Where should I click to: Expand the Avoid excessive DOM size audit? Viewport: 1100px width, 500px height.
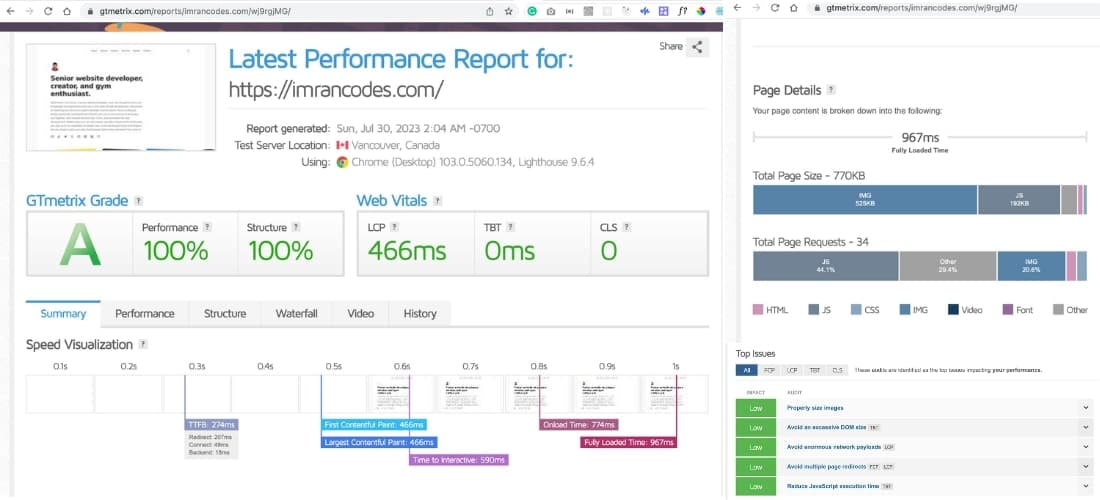(1086, 427)
